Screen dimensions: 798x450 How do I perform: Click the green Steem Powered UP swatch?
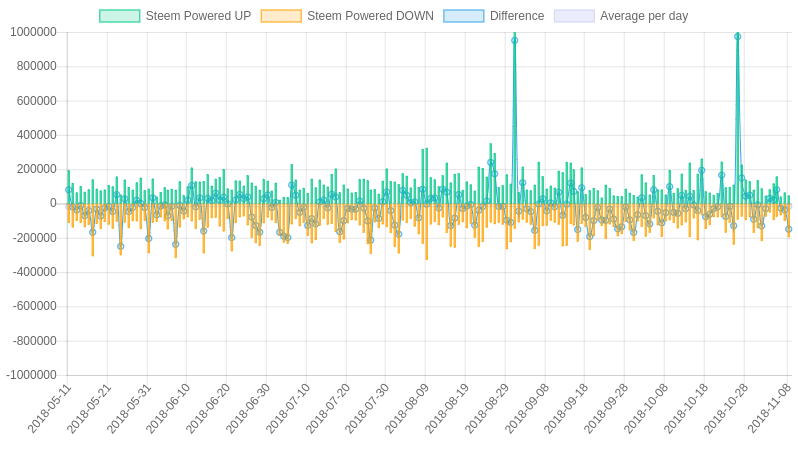(120, 16)
